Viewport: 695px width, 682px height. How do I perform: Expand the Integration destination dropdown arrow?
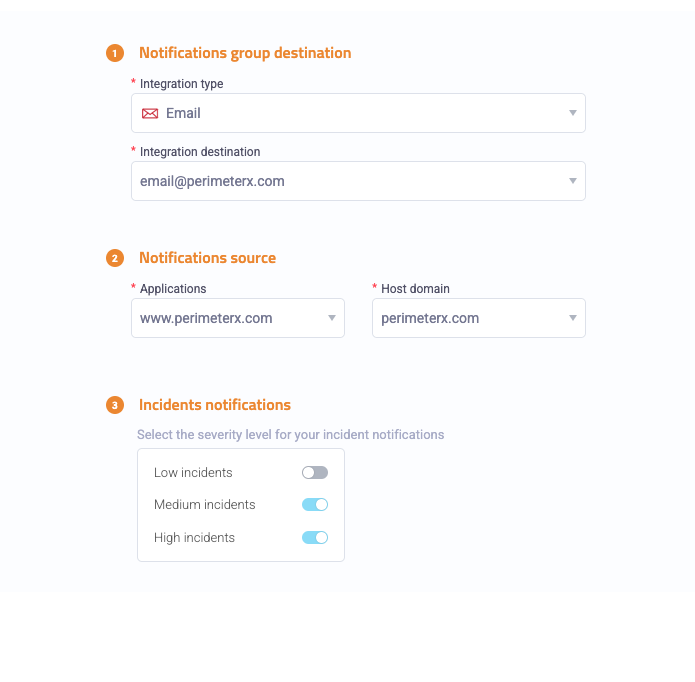(573, 181)
